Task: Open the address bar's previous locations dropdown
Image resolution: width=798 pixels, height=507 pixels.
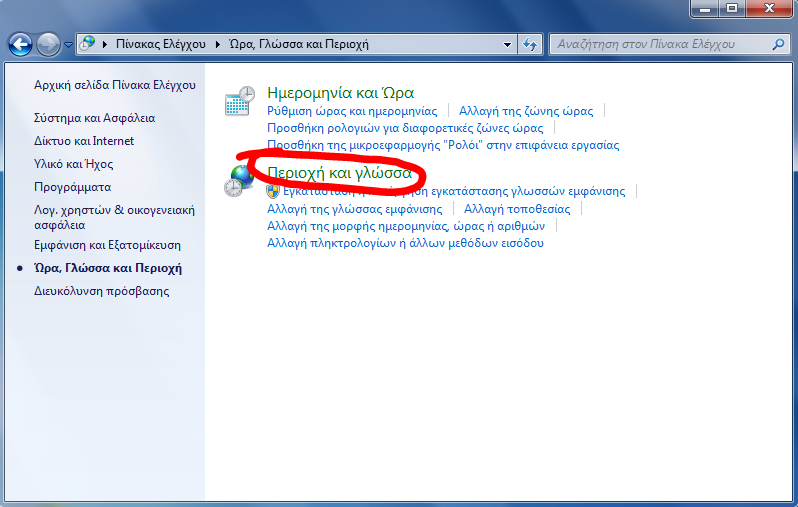Action: coord(507,44)
